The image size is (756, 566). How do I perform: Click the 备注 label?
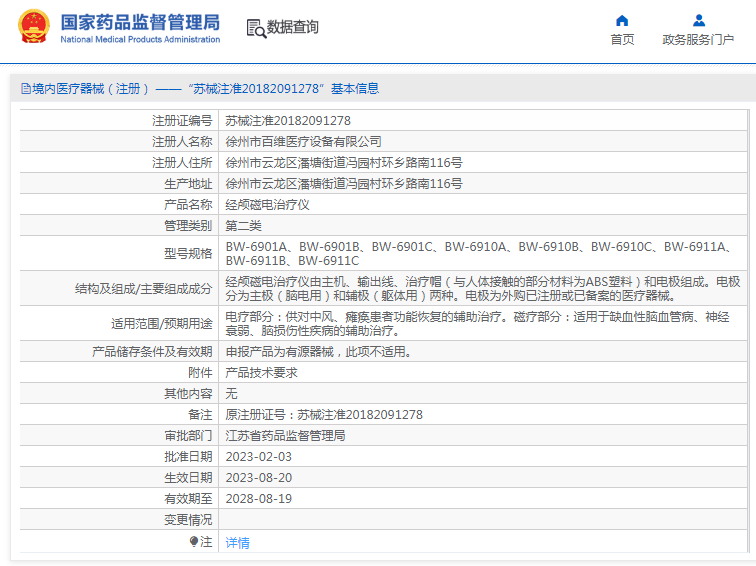pyautogui.click(x=200, y=415)
